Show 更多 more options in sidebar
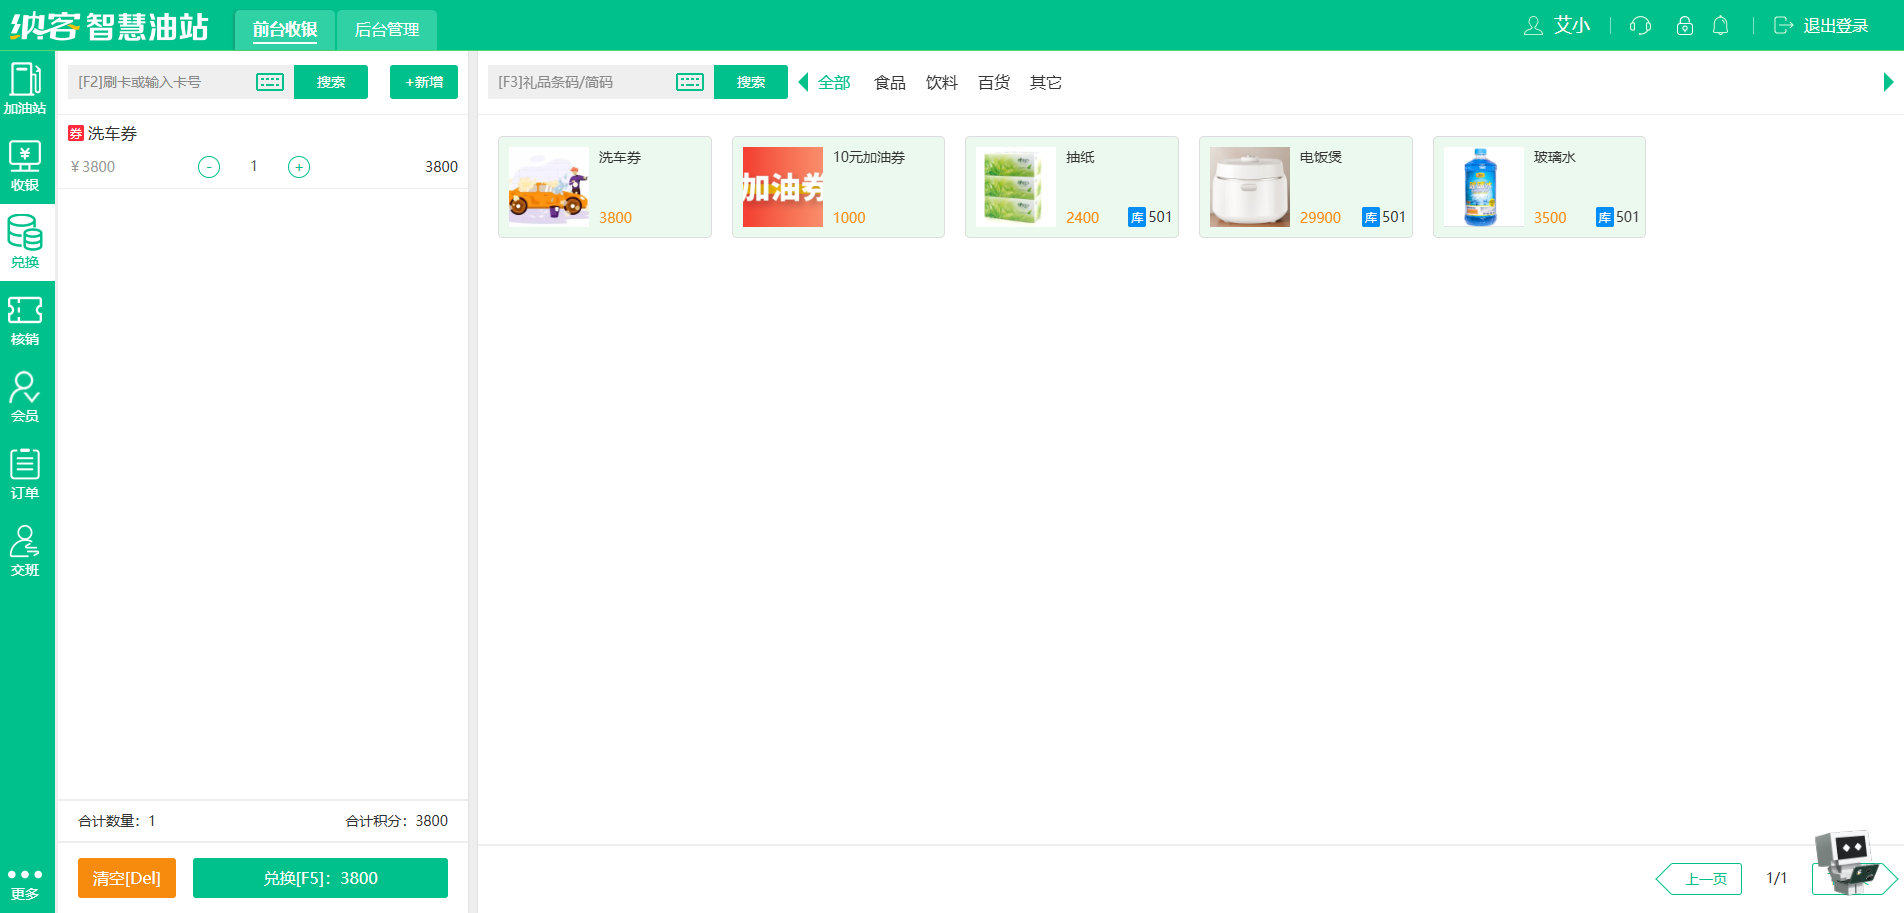The width and height of the screenshot is (1904, 913). pyautogui.click(x=25, y=884)
